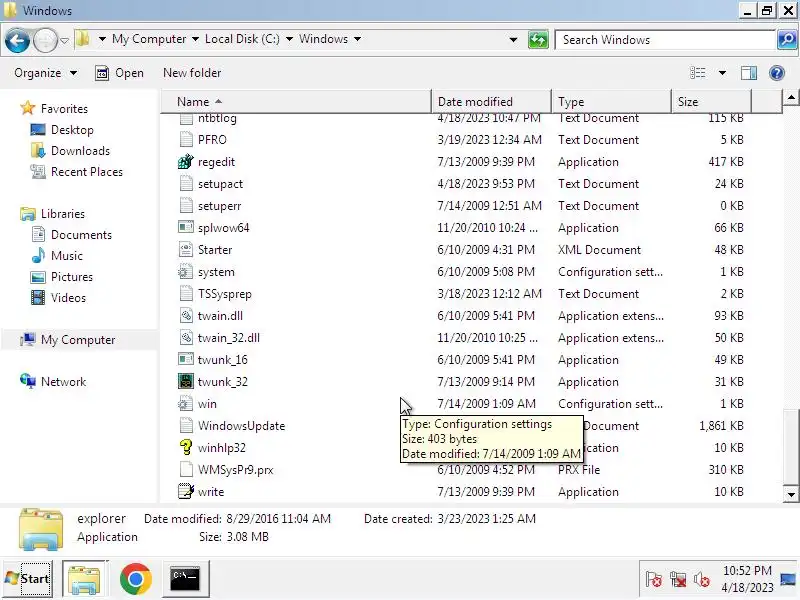The width and height of the screenshot is (800, 600).
Task: Sort by Date modified column
Action: [491, 102]
